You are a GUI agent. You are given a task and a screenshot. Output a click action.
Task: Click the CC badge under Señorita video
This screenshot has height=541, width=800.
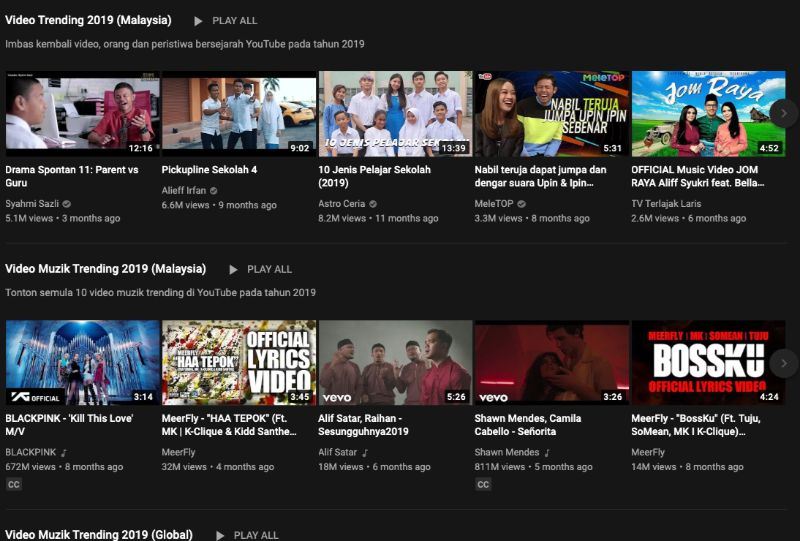(483, 484)
